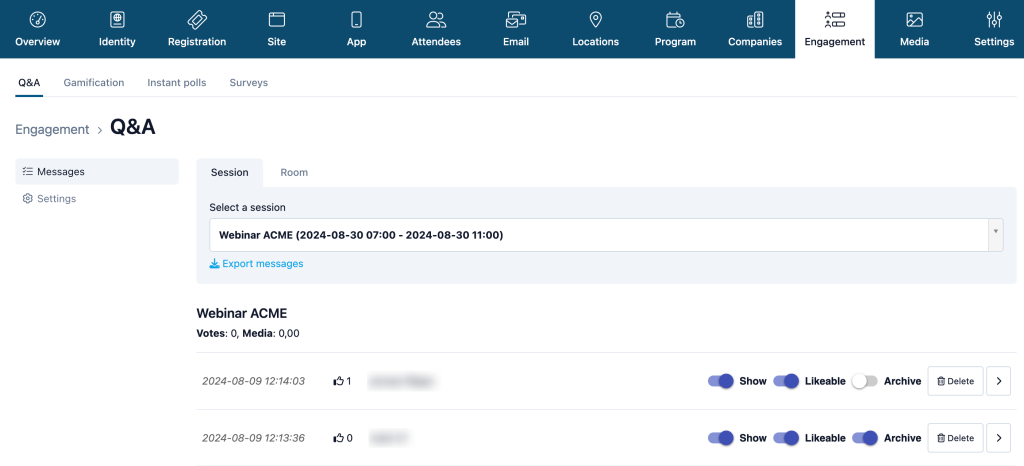The image size is (1024, 466).
Task: Click the Companies buildings icon
Action: click(x=755, y=20)
